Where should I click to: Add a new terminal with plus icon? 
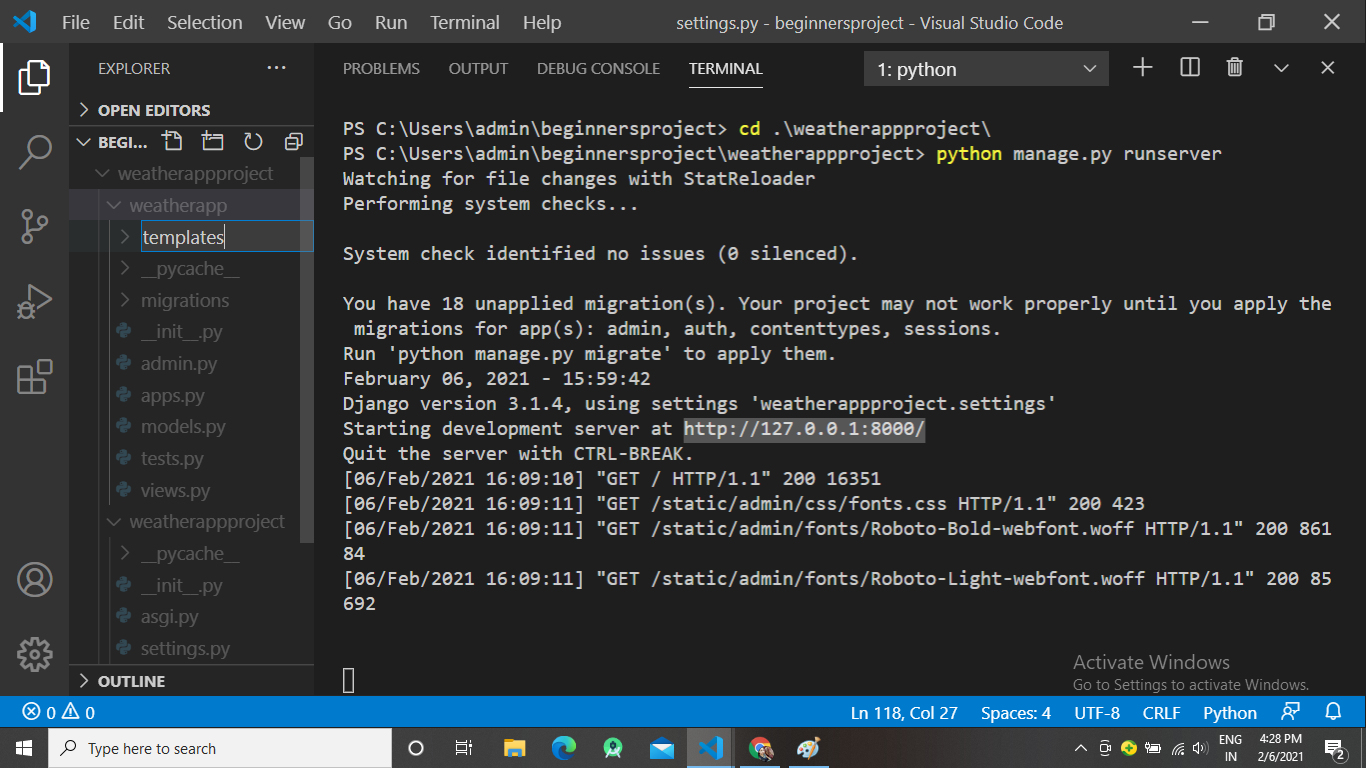(1142, 67)
